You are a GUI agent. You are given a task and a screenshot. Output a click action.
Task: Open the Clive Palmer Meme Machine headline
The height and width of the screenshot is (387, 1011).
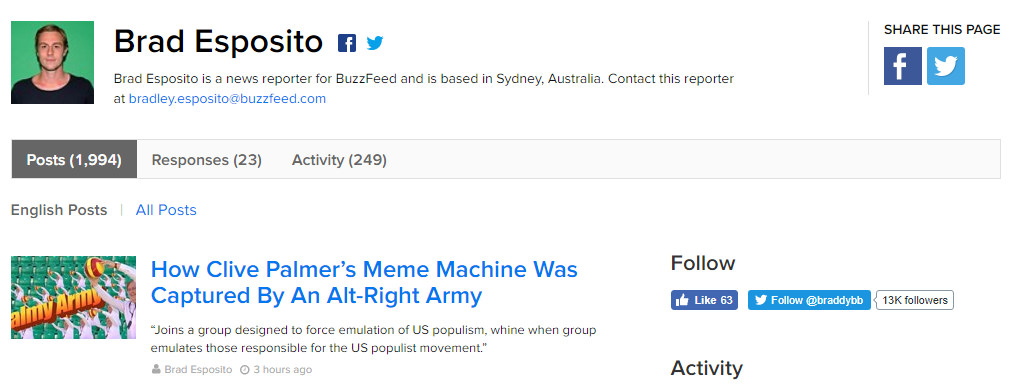tap(364, 282)
